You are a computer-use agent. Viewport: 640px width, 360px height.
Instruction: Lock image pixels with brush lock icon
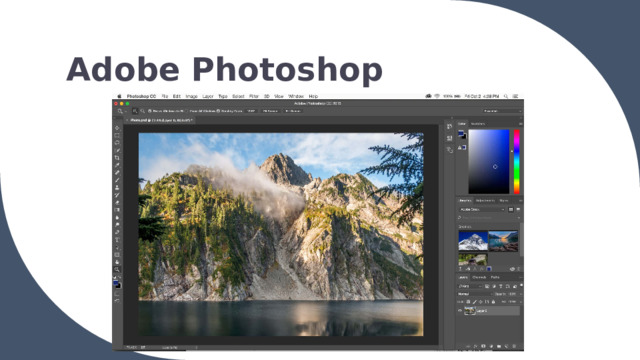coord(475,302)
